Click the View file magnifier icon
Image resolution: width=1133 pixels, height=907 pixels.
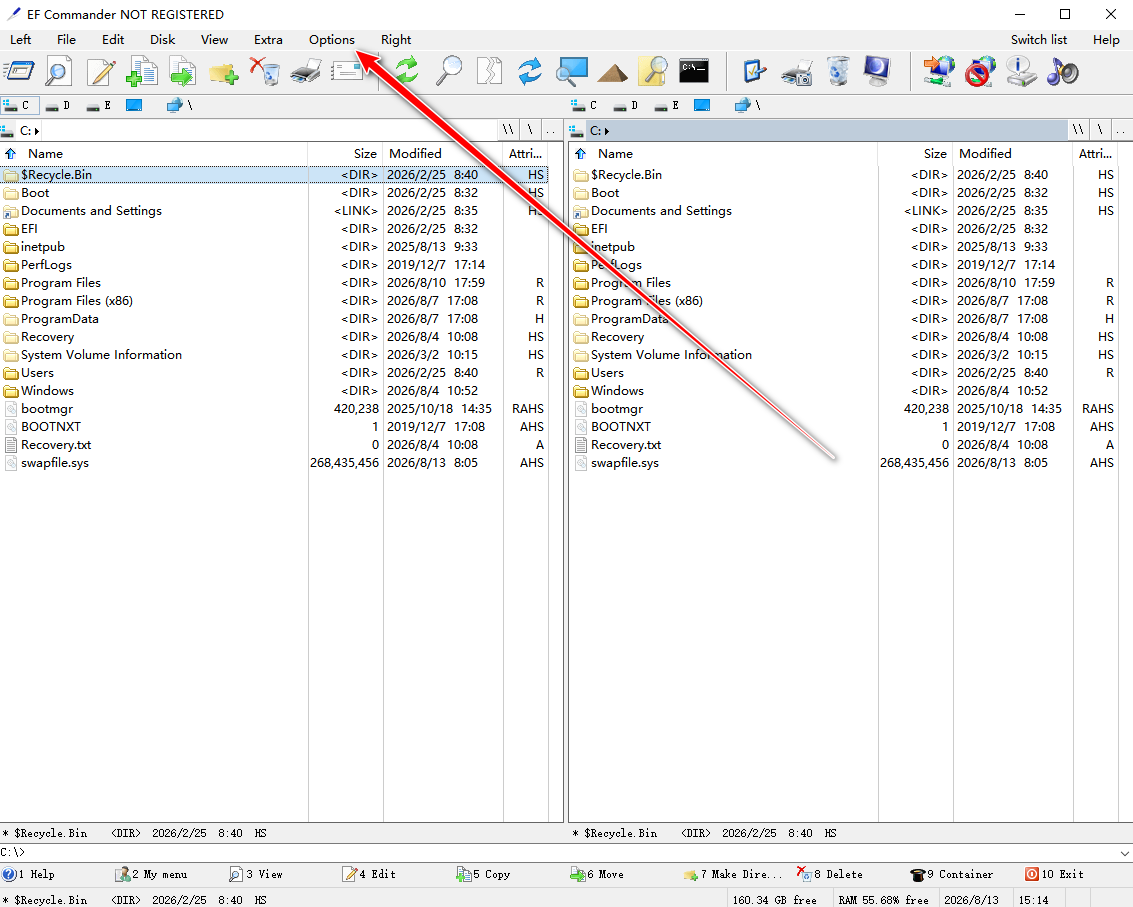point(59,71)
